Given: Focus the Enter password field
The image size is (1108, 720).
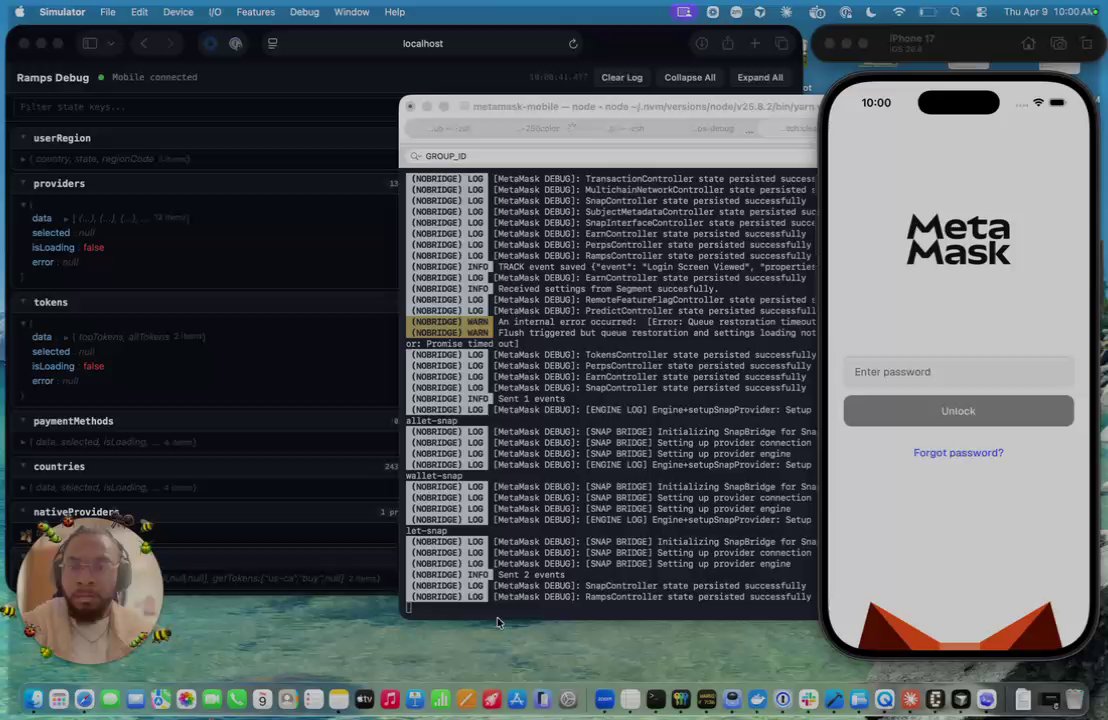Looking at the screenshot, I should point(958,372).
